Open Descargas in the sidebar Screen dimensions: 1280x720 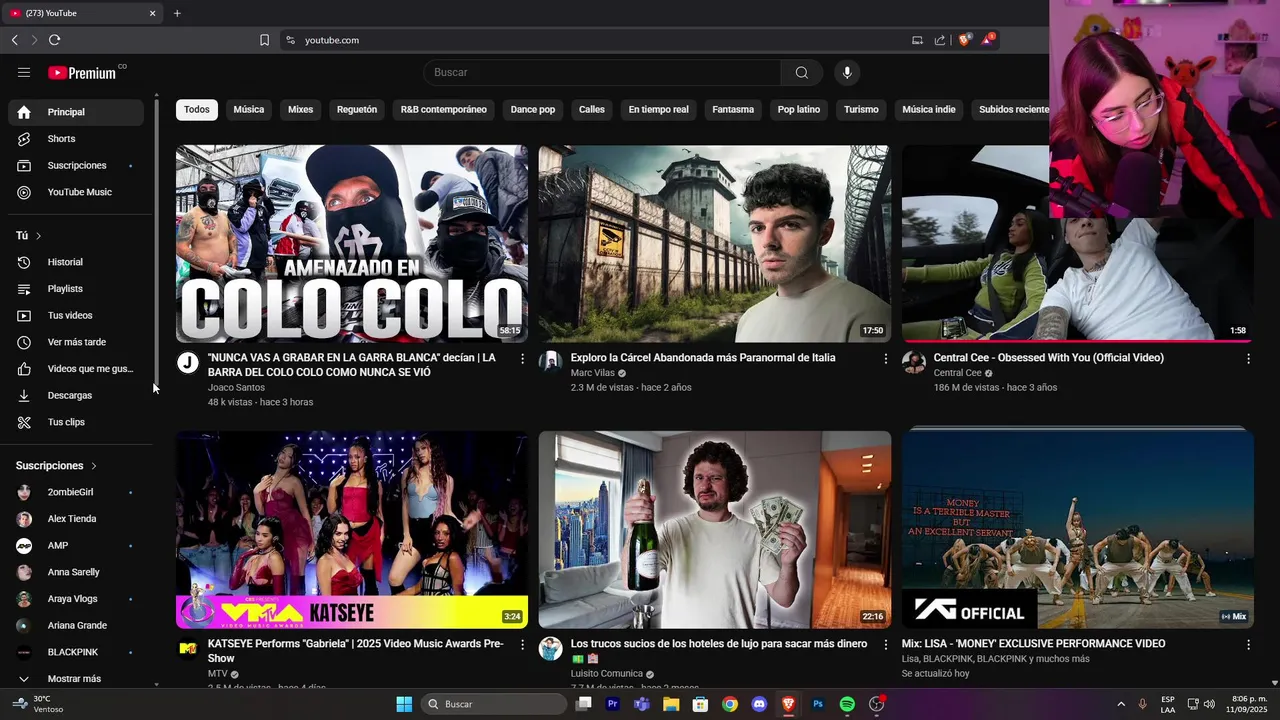pos(76,395)
